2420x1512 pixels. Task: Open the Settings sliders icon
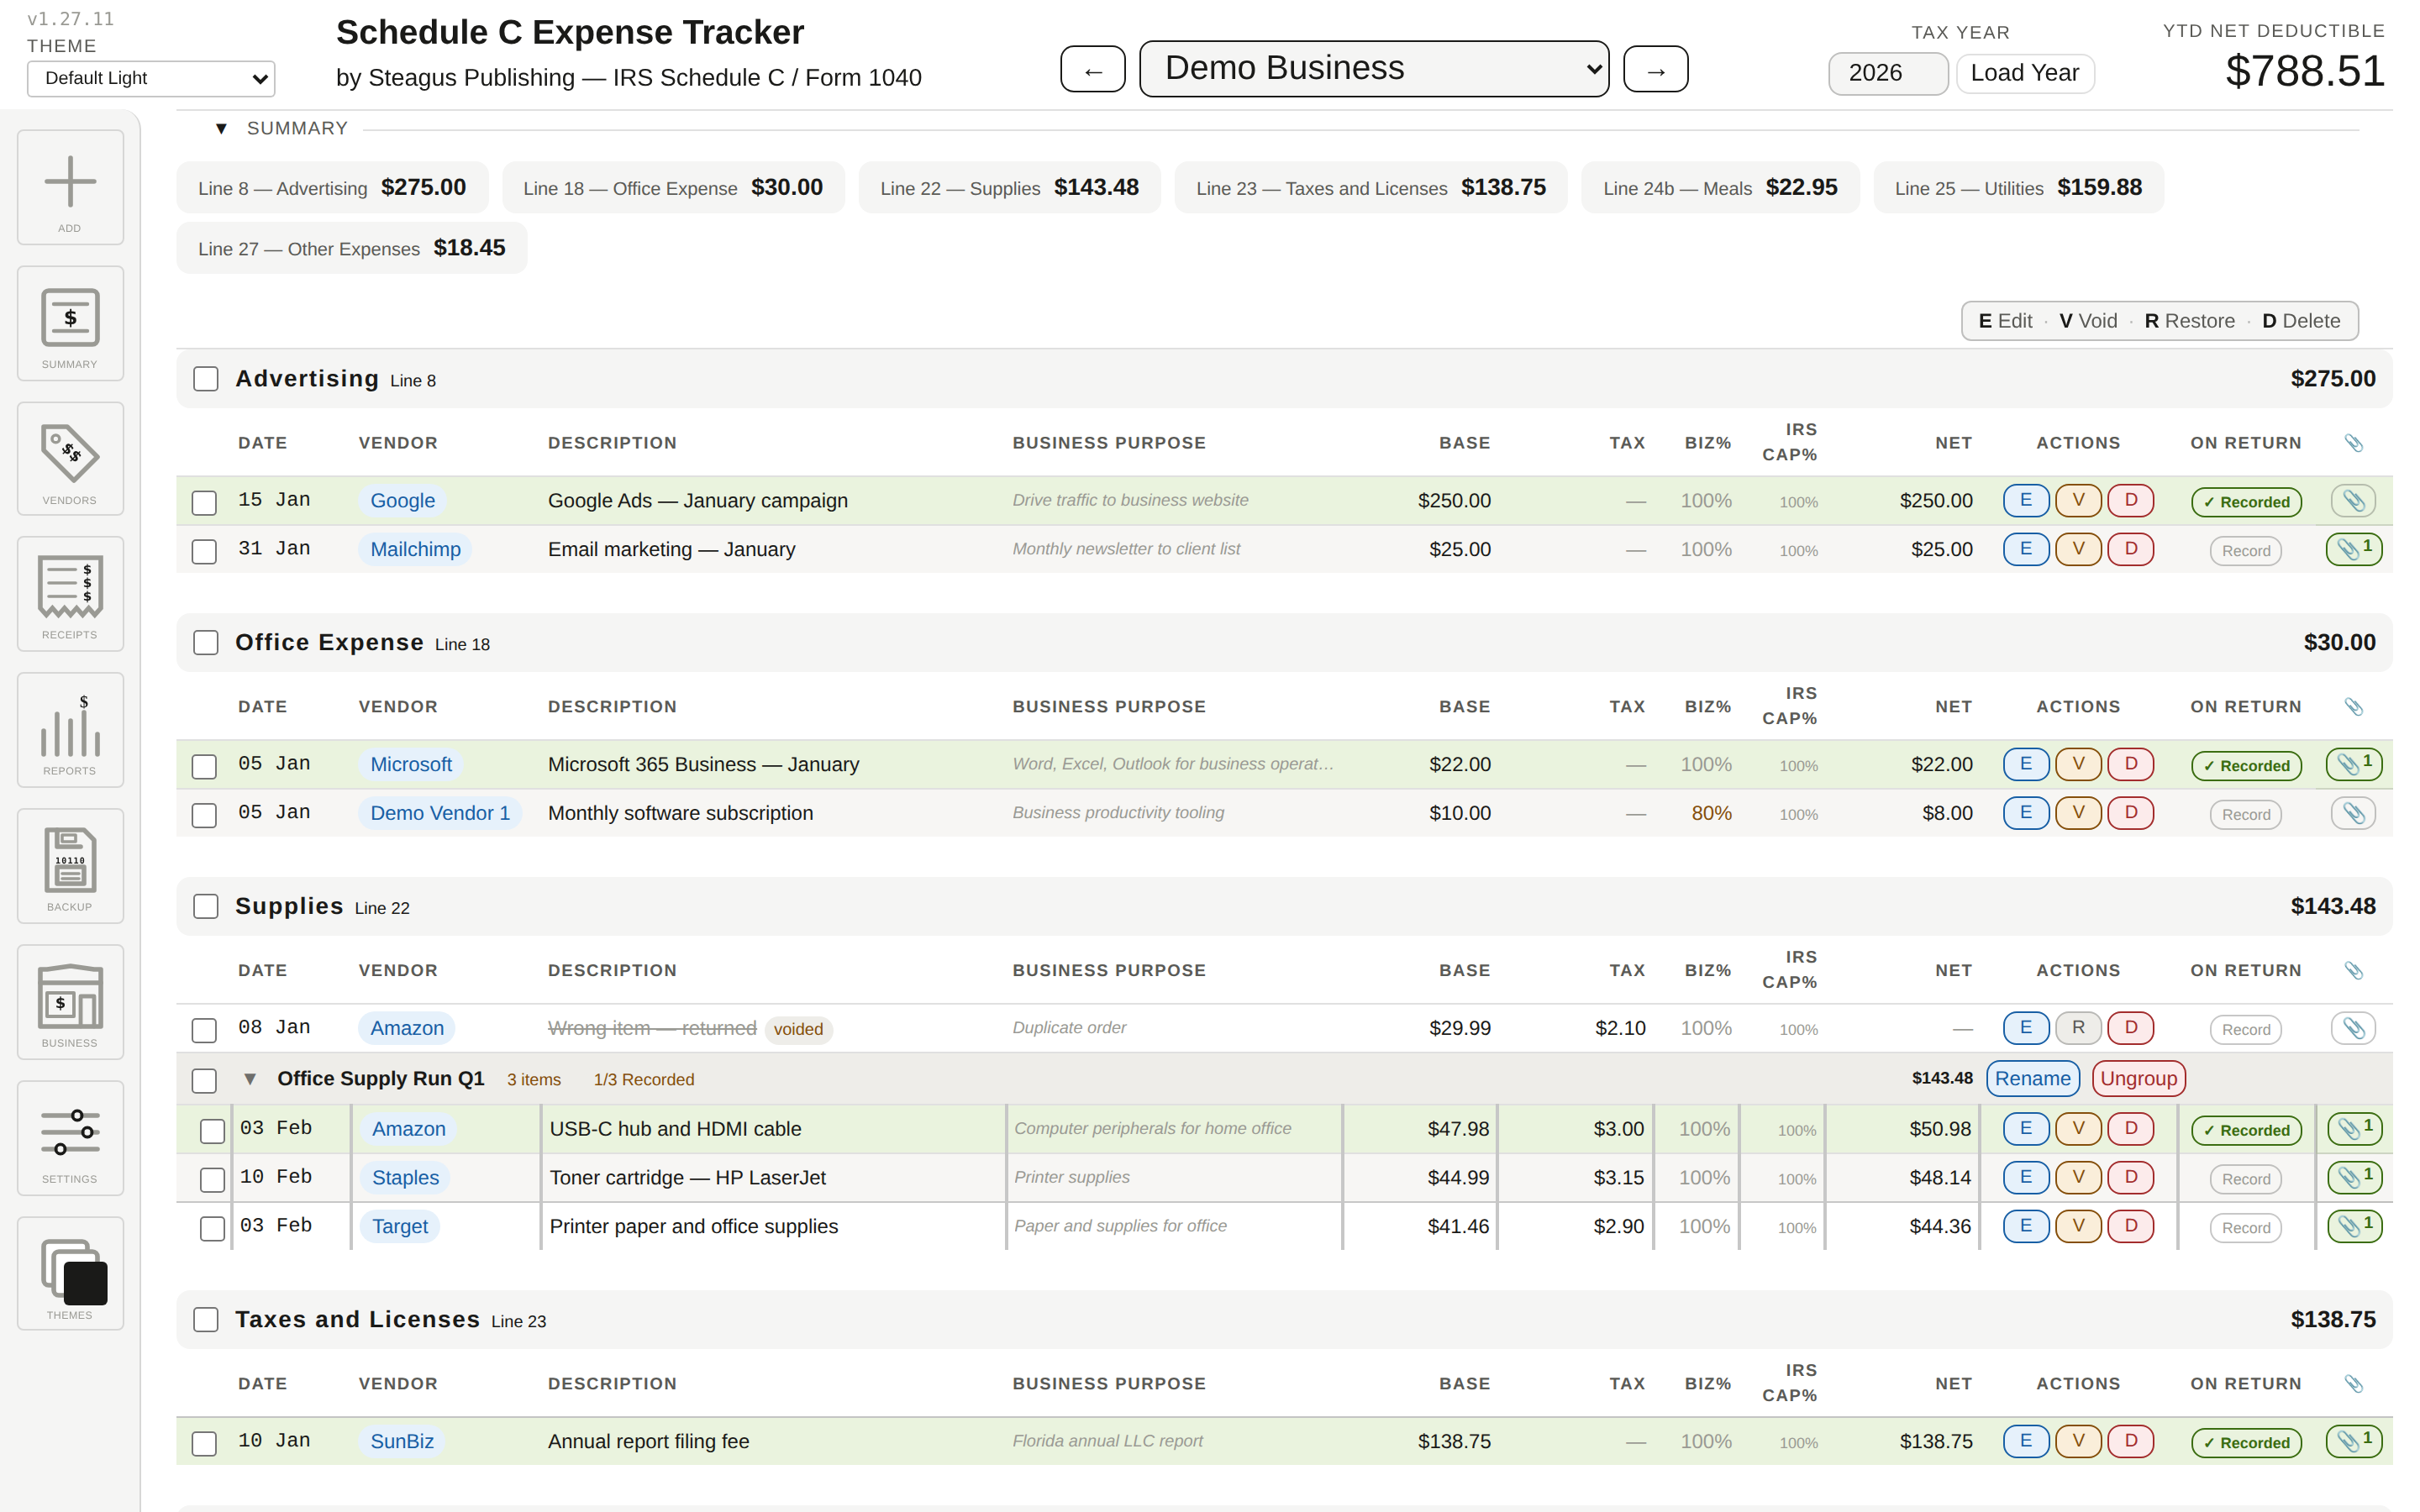[x=70, y=1138]
